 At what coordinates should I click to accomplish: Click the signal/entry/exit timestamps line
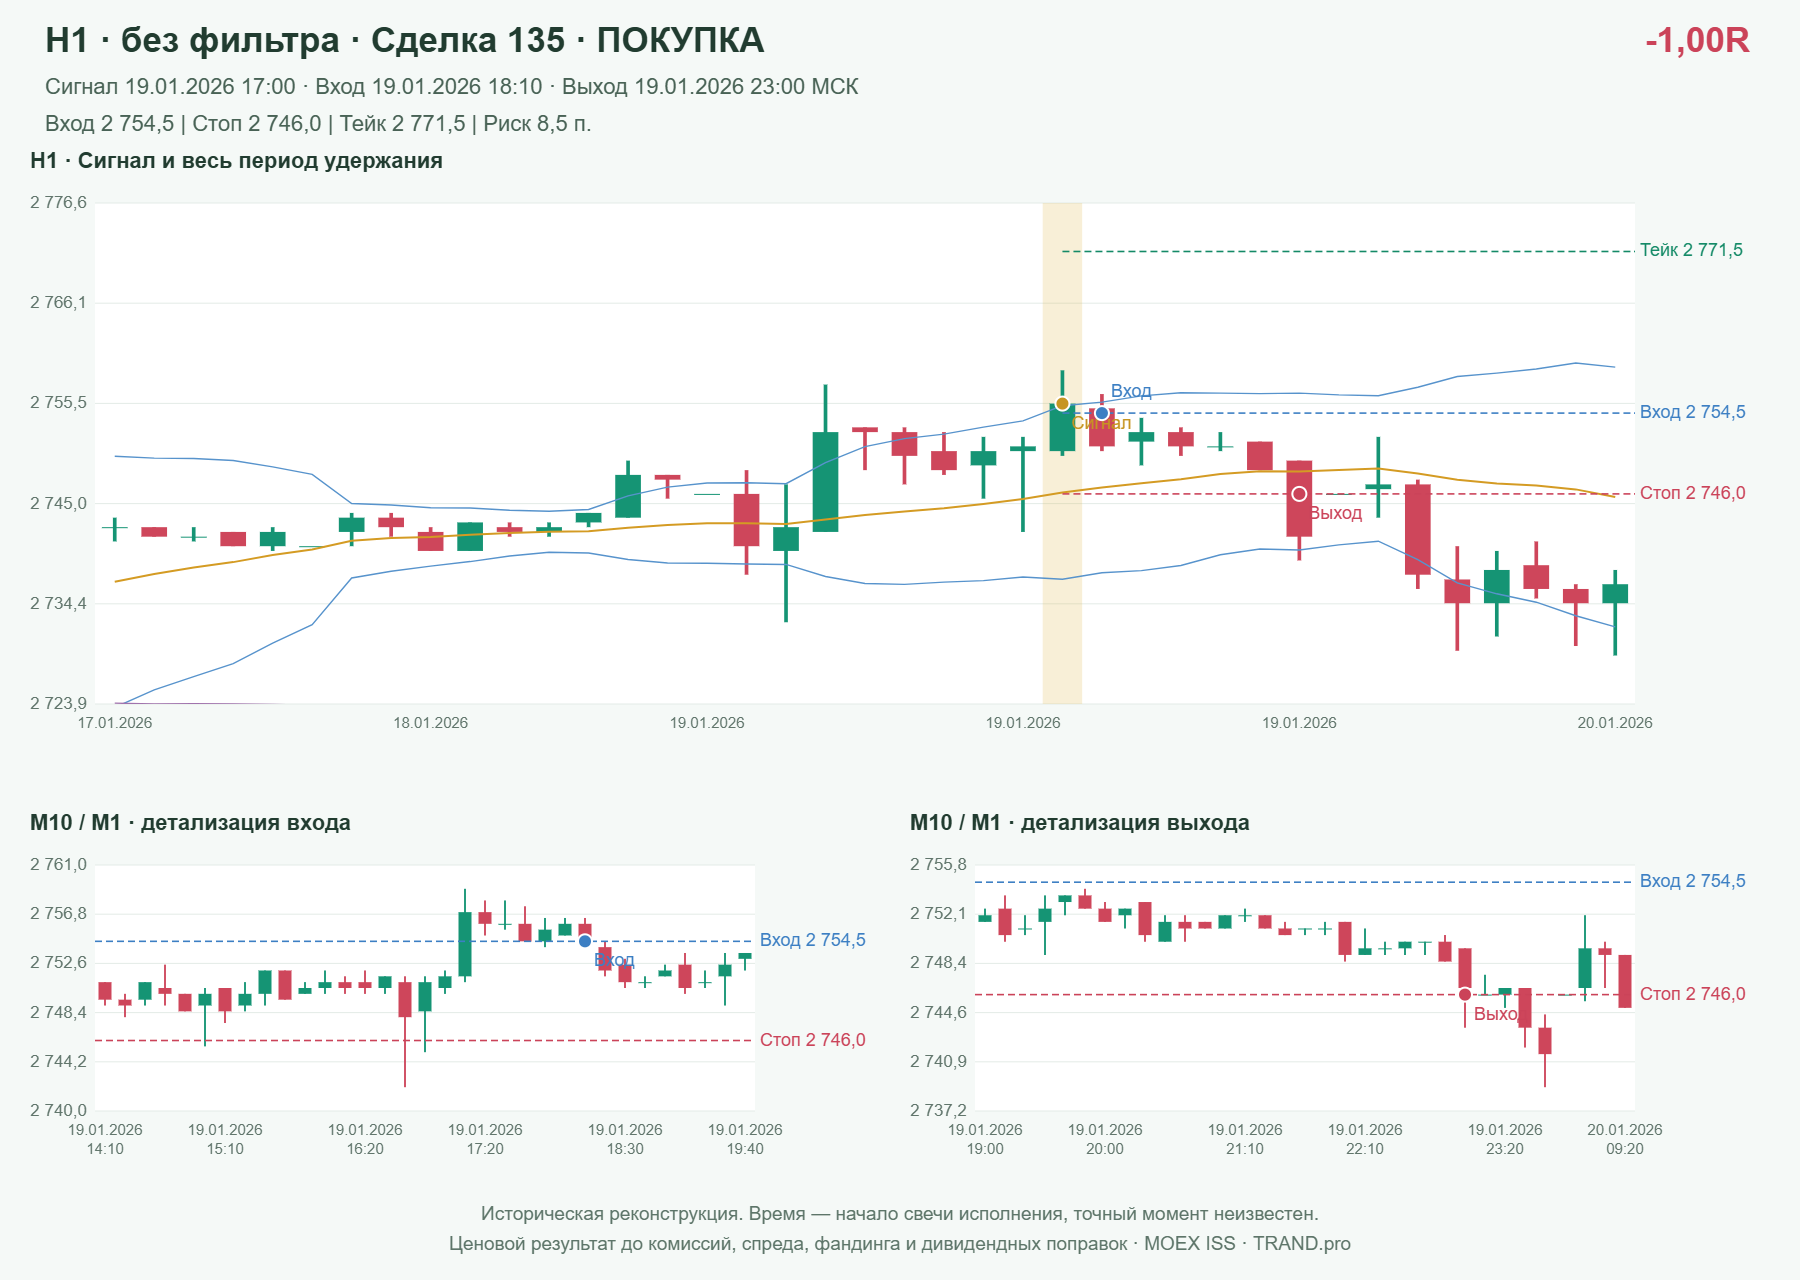(x=451, y=87)
